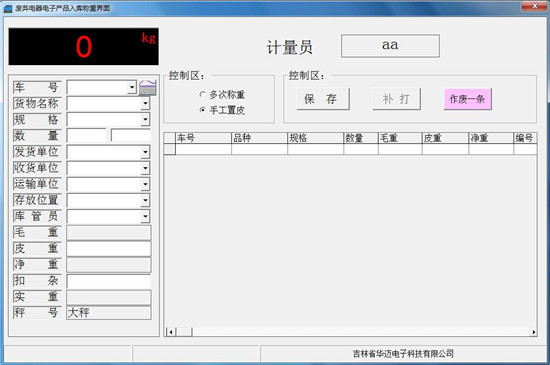Screen dimensions: 550x365
Task: Click the weighbridge icon beside 车号 field
Action: click(x=148, y=87)
